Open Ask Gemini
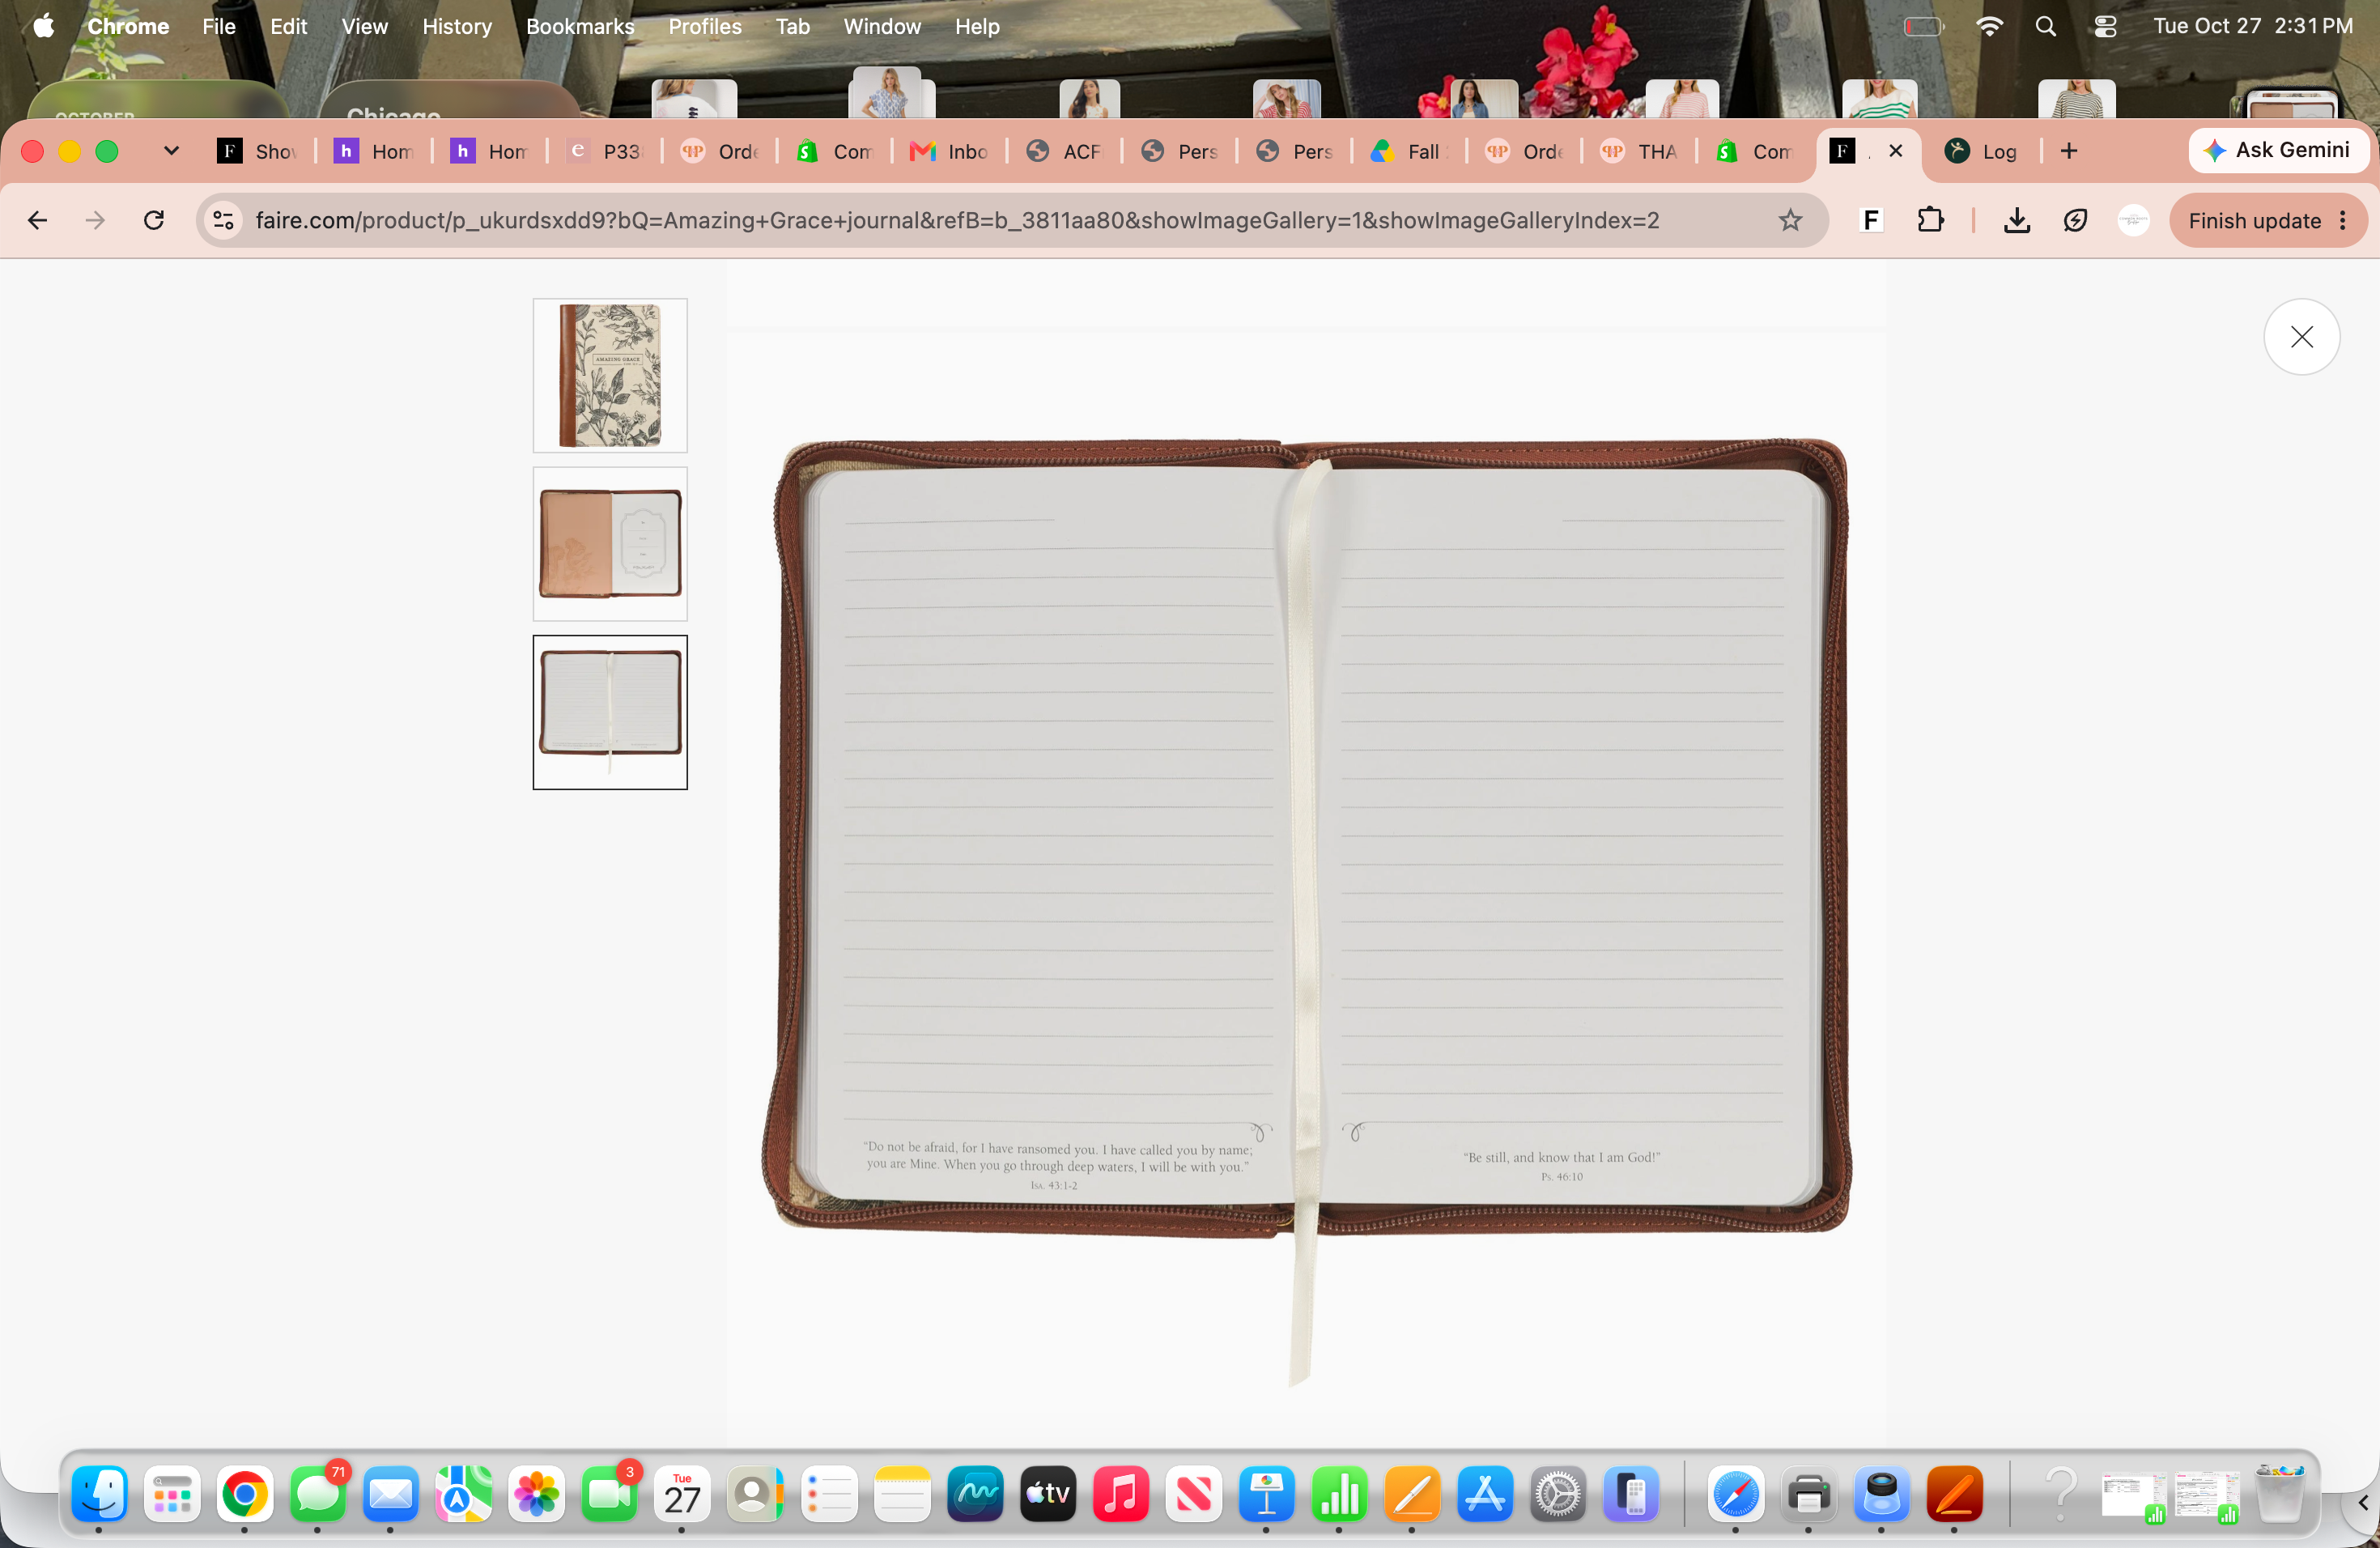This screenshot has width=2380, height=1548. (2277, 150)
